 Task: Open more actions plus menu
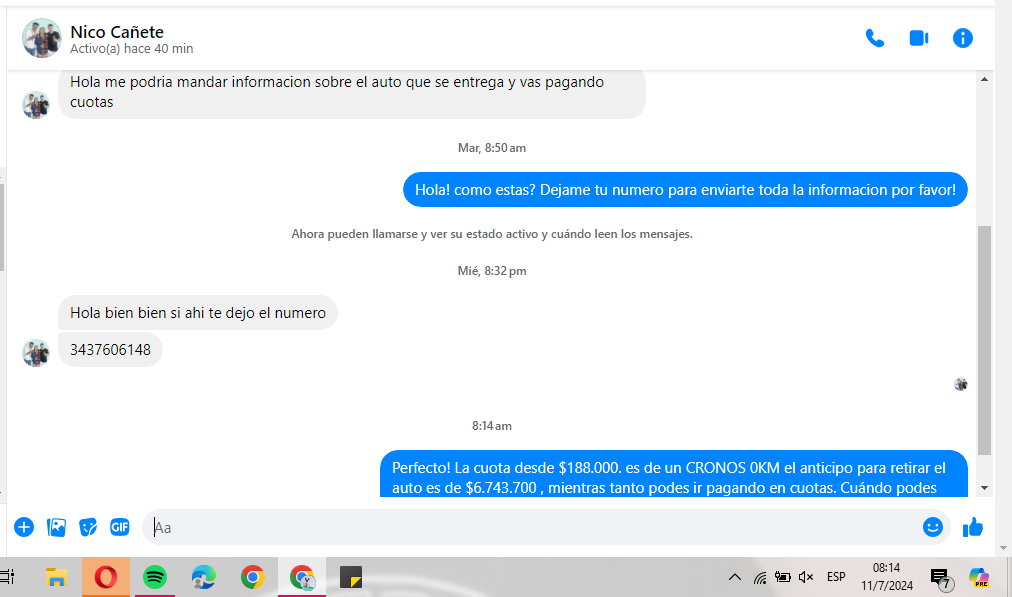pos(24,527)
